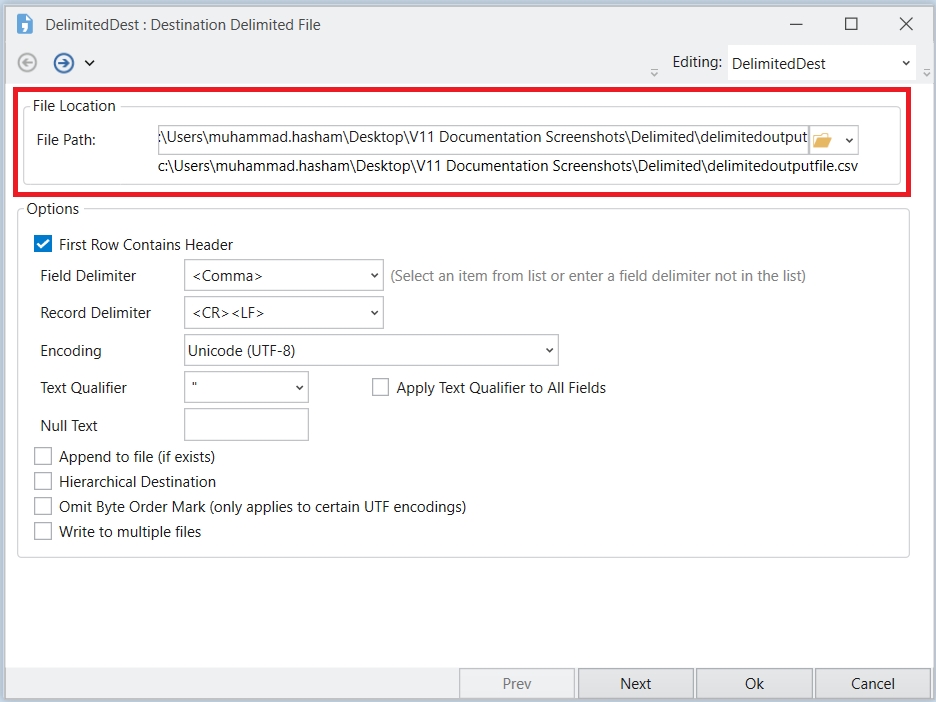Click the greyed-out back arrow icon
Image resolution: width=936 pixels, height=702 pixels.
[28, 63]
